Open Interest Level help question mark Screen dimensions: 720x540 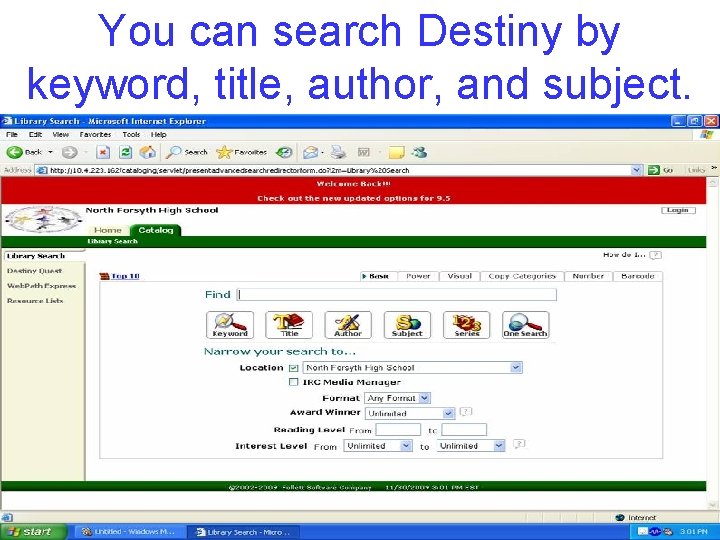click(x=519, y=444)
